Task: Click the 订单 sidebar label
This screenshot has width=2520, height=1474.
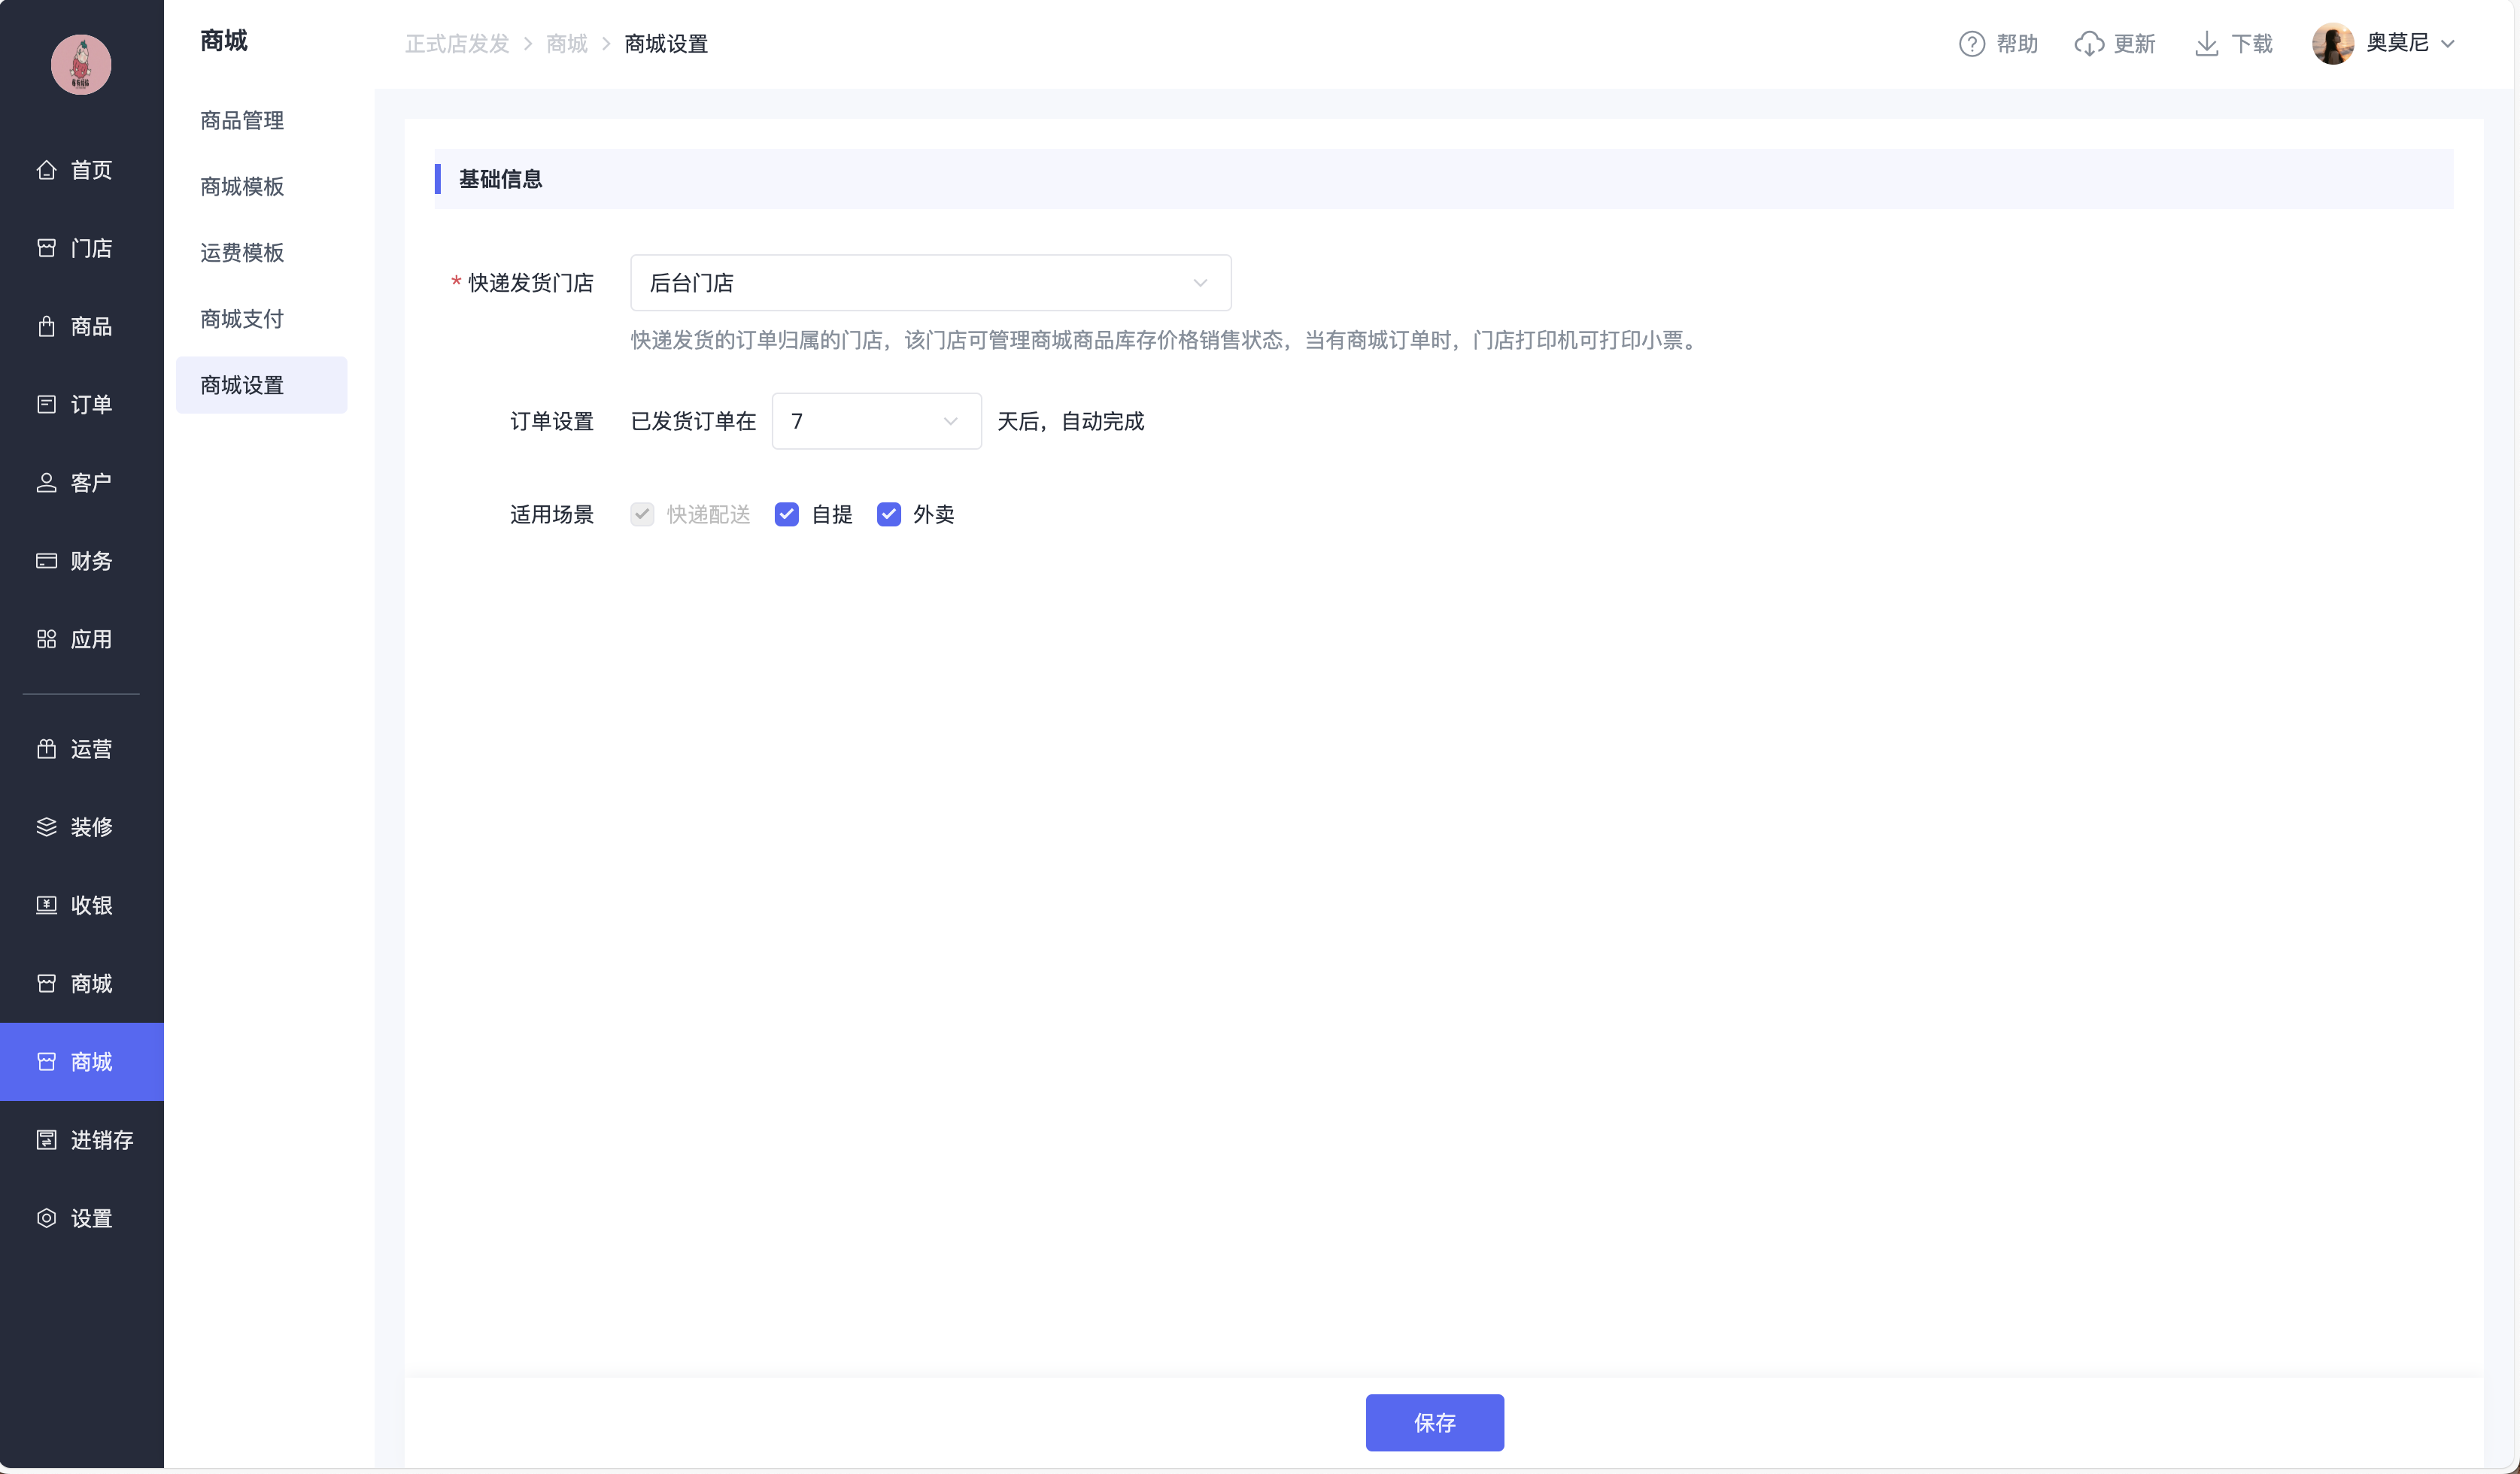Action: (91, 404)
